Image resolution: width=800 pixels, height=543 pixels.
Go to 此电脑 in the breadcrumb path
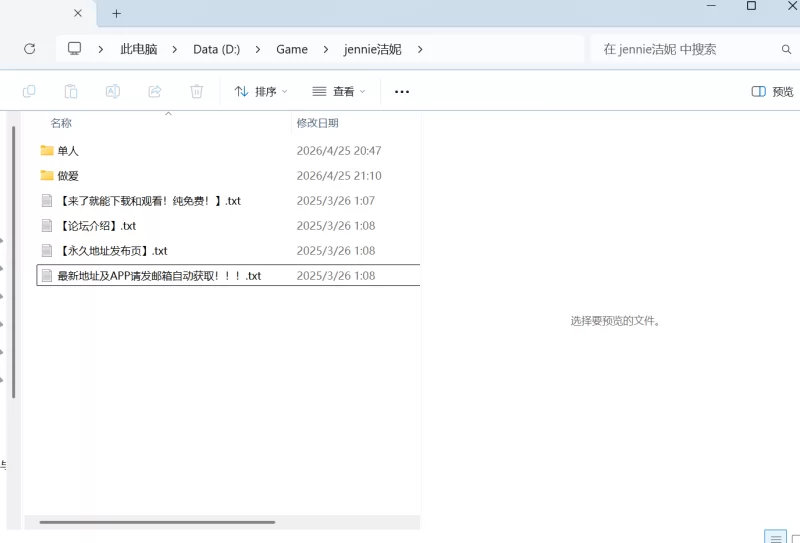[139, 50]
